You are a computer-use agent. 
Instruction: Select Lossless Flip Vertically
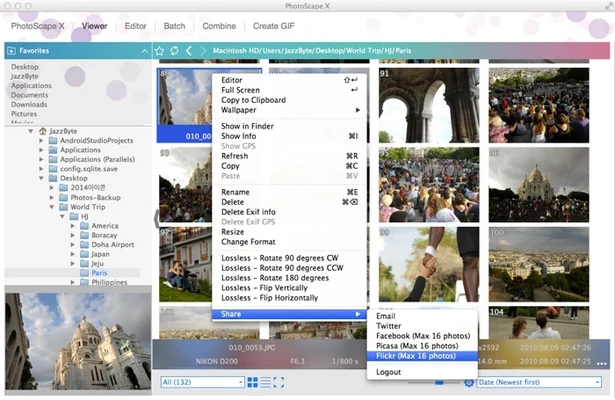(x=289, y=288)
